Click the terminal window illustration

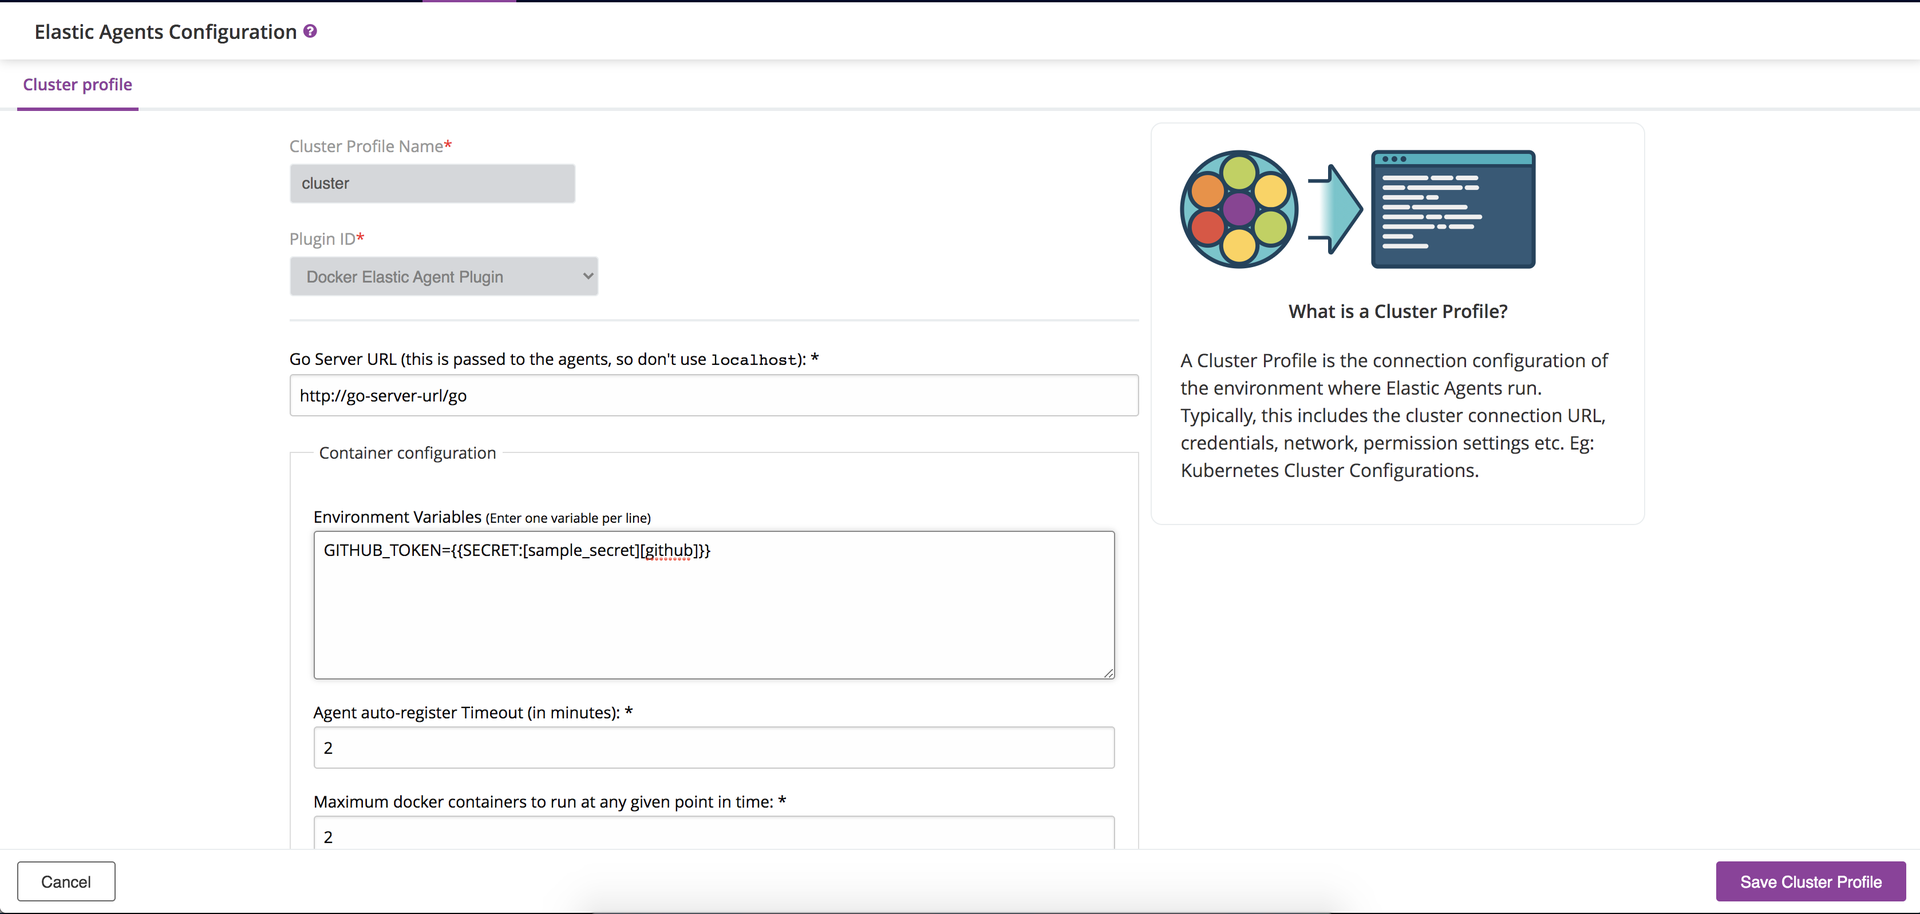(x=1453, y=209)
